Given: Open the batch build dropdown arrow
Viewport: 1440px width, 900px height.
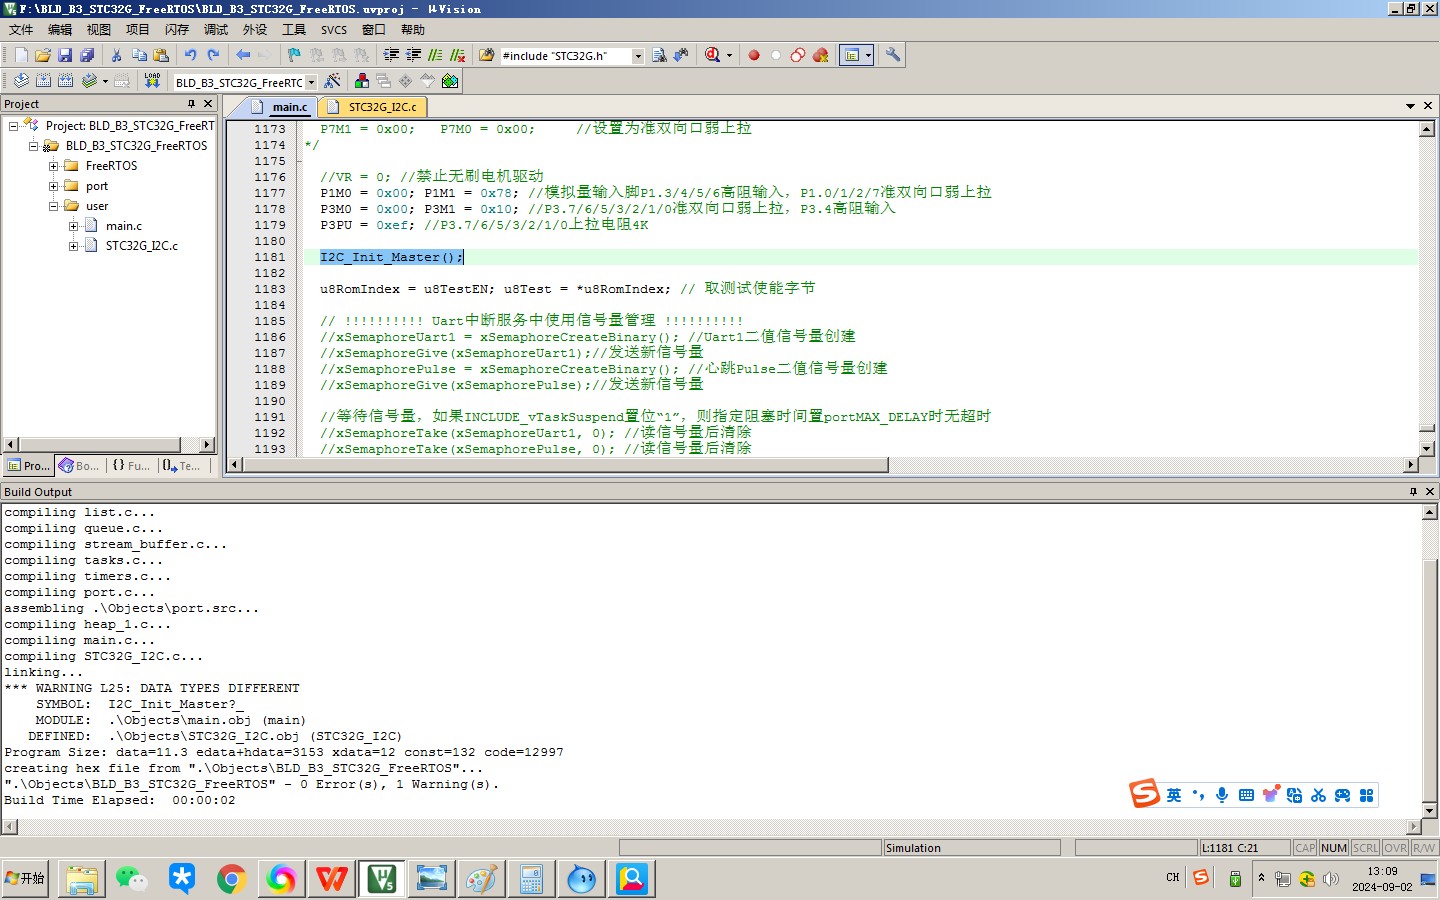Looking at the screenshot, I should pyautogui.click(x=105, y=81).
